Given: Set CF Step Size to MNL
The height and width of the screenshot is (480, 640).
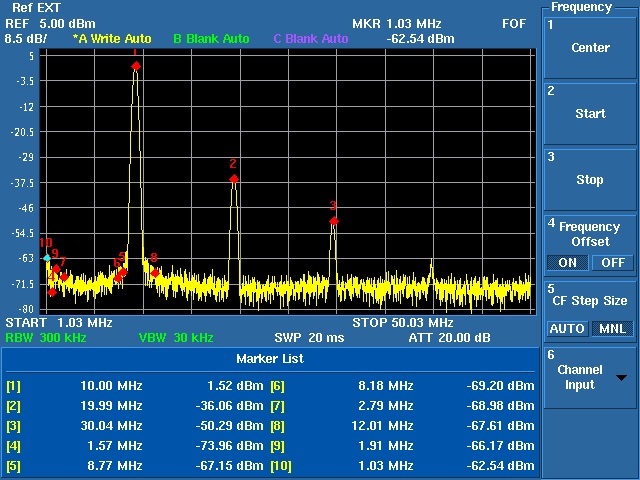Looking at the screenshot, I should coord(612,329).
